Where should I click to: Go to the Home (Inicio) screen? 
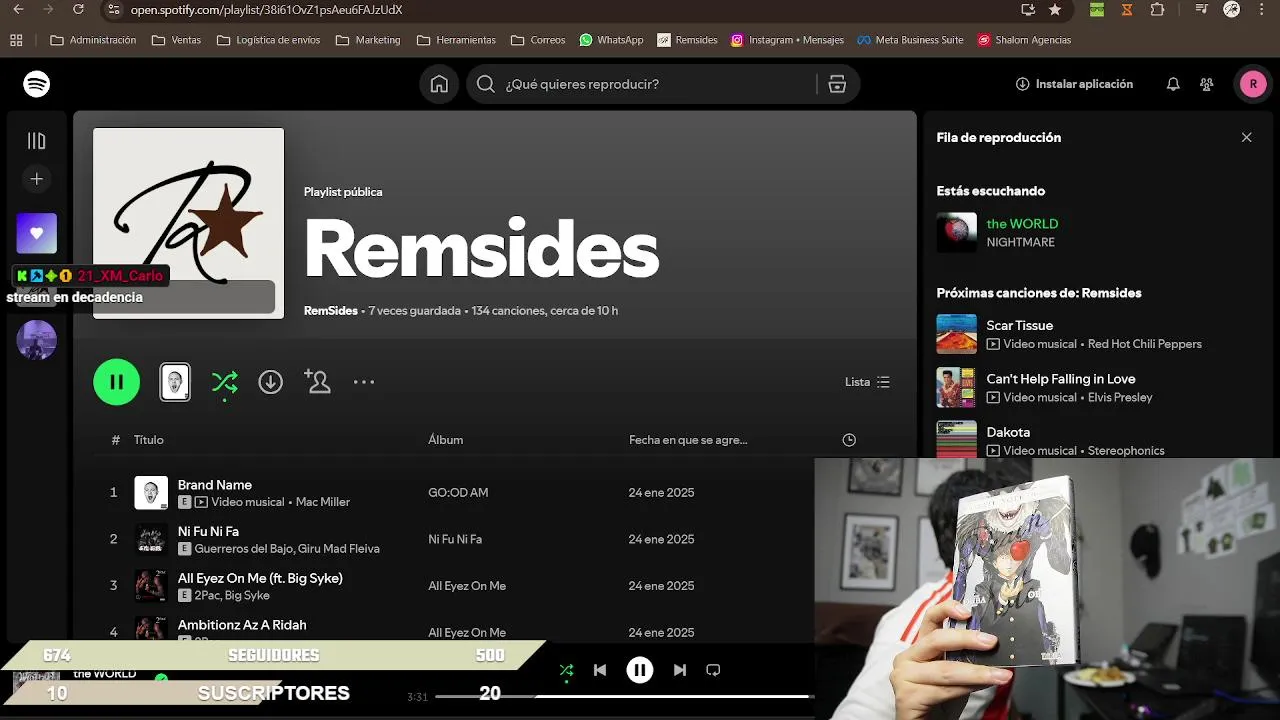(x=439, y=84)
